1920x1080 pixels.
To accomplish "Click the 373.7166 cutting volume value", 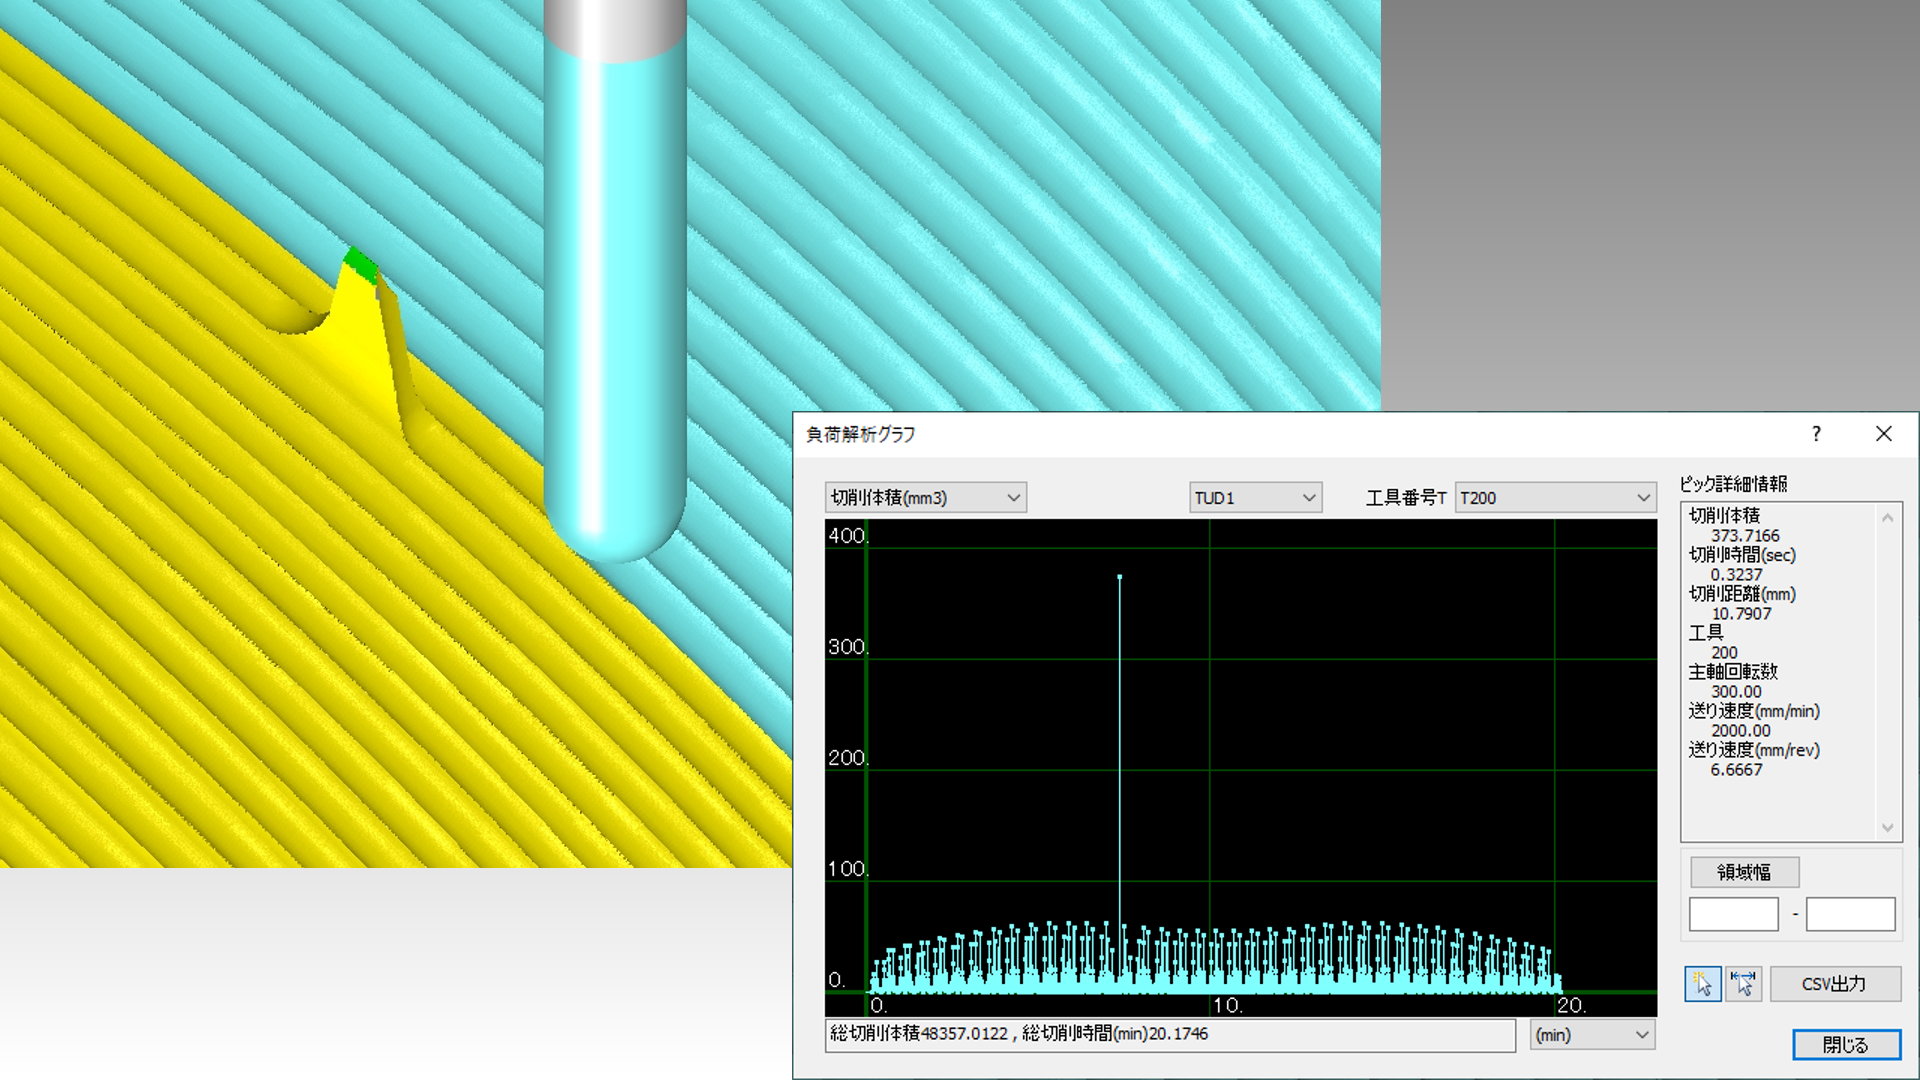I will tap(1745, 536).
